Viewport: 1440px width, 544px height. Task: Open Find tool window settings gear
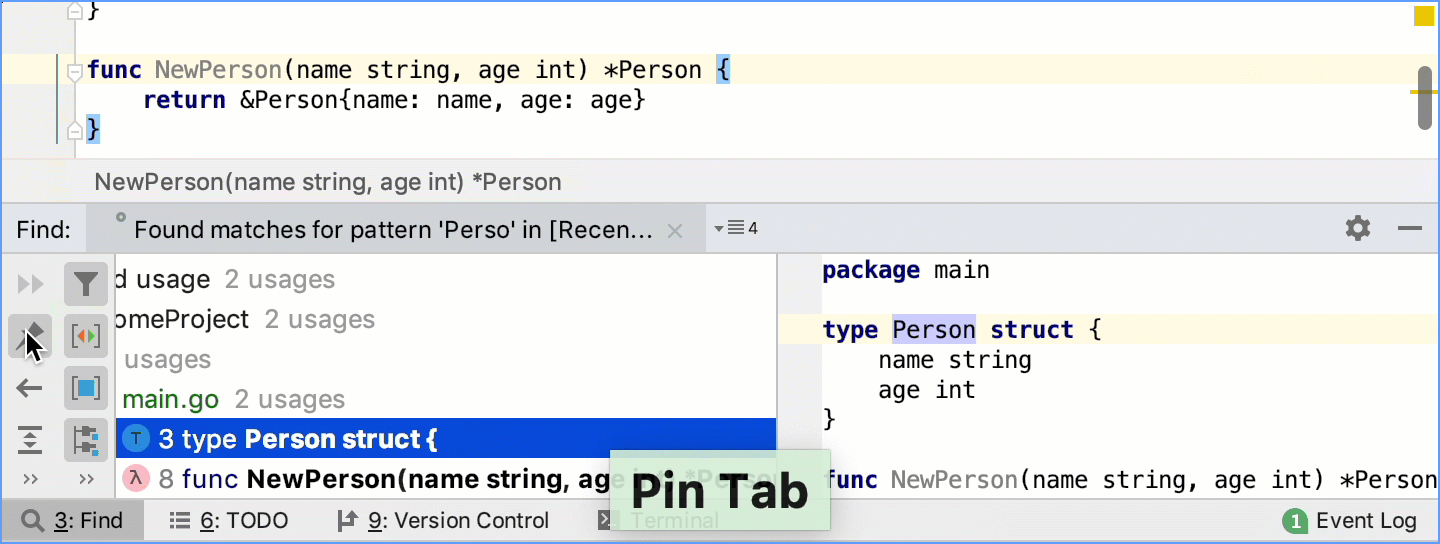tap(1357, 229)
